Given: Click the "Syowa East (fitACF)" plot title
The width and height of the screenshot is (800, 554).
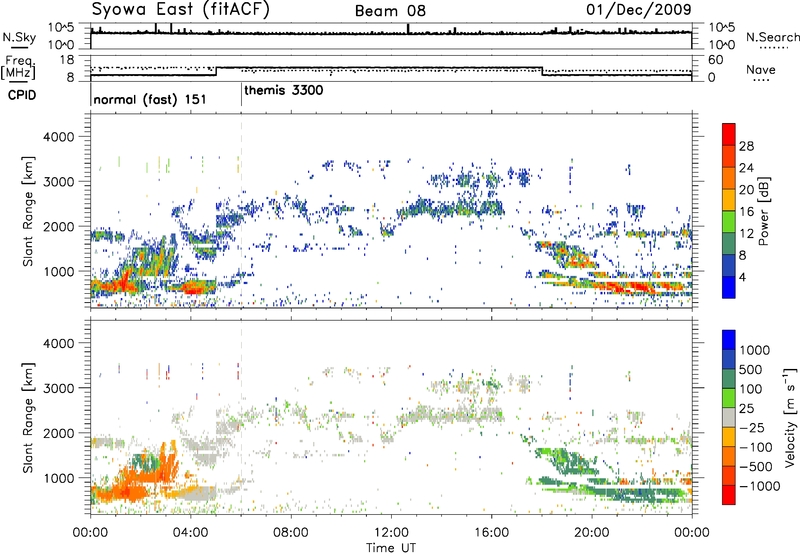Looking at the screenshot, I should [180, 10].
